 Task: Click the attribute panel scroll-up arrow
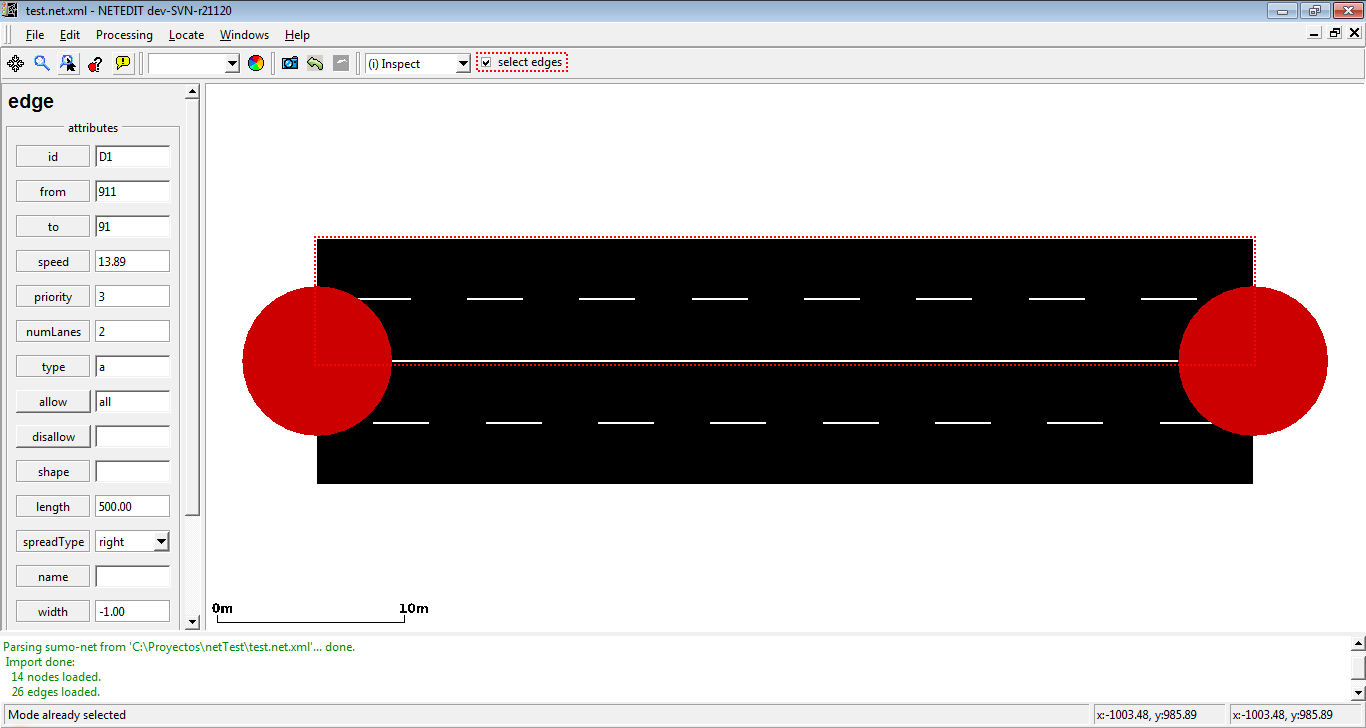tap(193, 93)
